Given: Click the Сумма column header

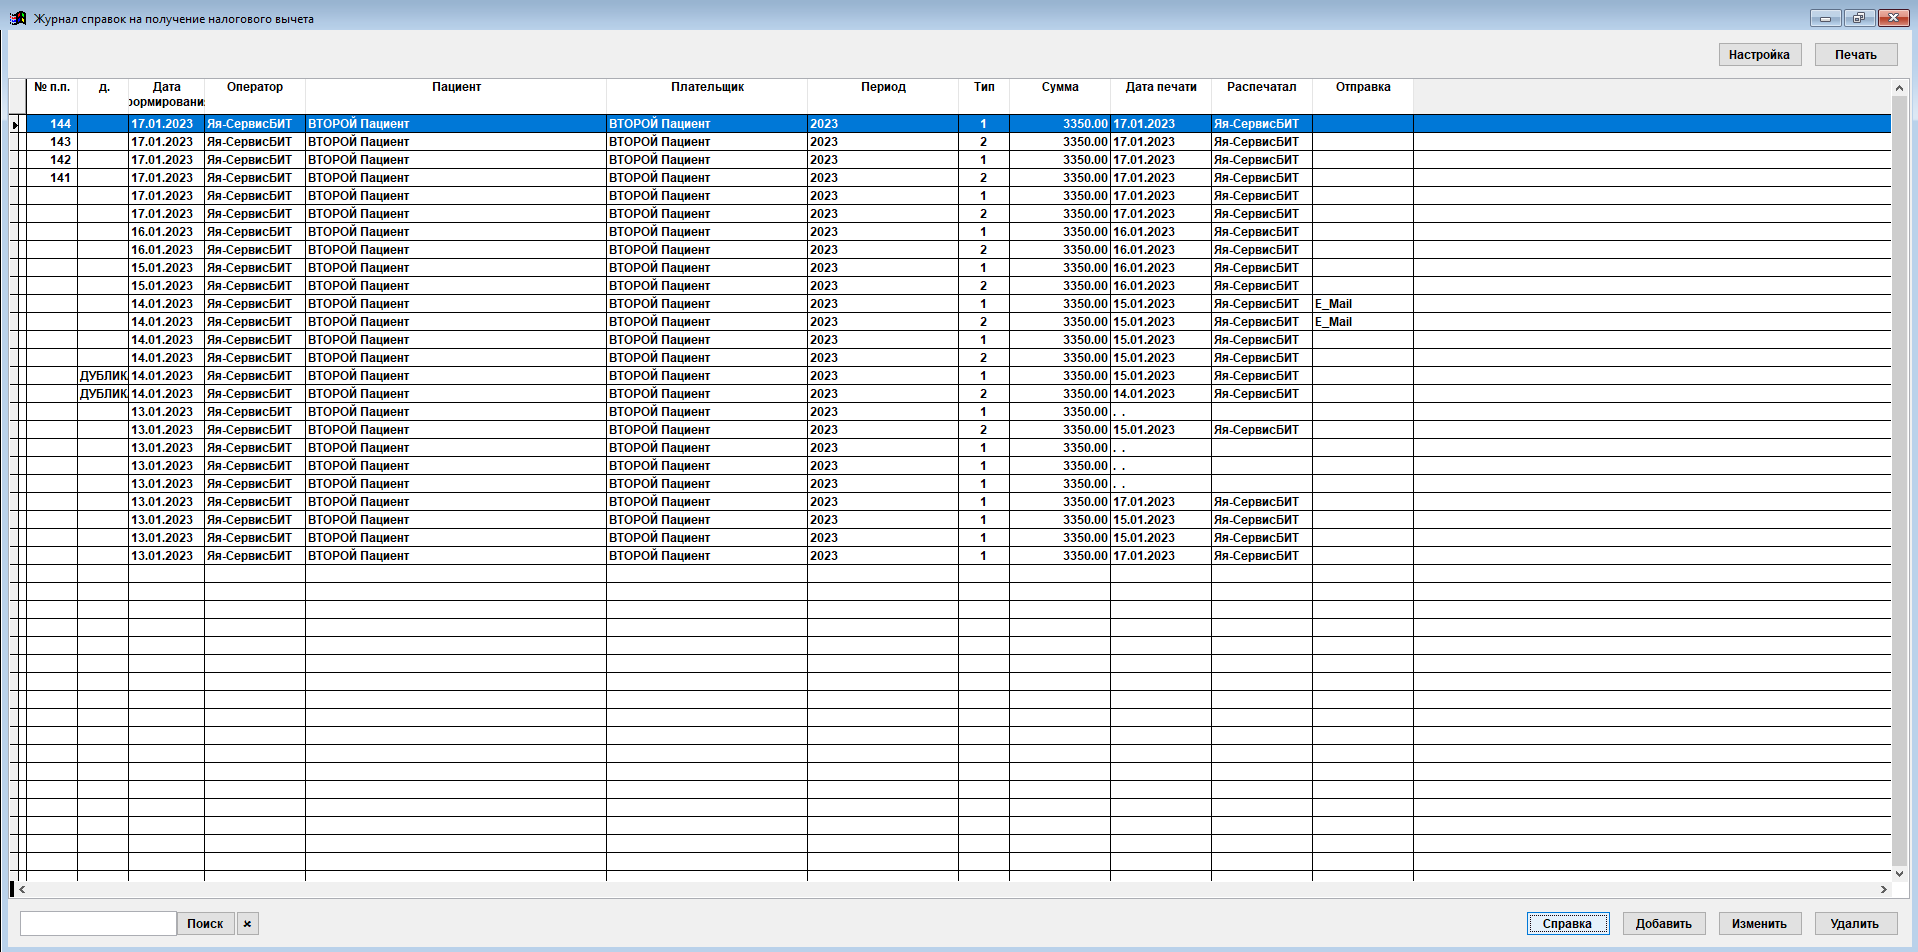Looking at the screenshot, I should 1060,88.
